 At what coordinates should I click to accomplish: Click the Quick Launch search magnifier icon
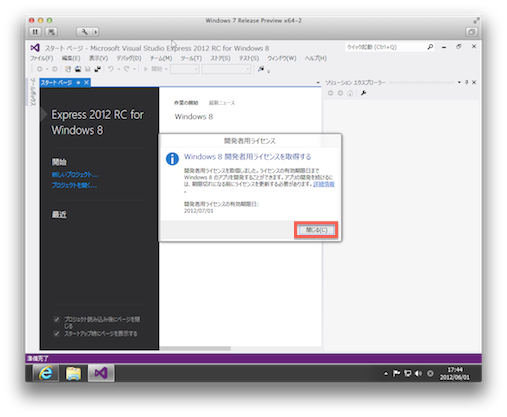click(x=430, y=47)
